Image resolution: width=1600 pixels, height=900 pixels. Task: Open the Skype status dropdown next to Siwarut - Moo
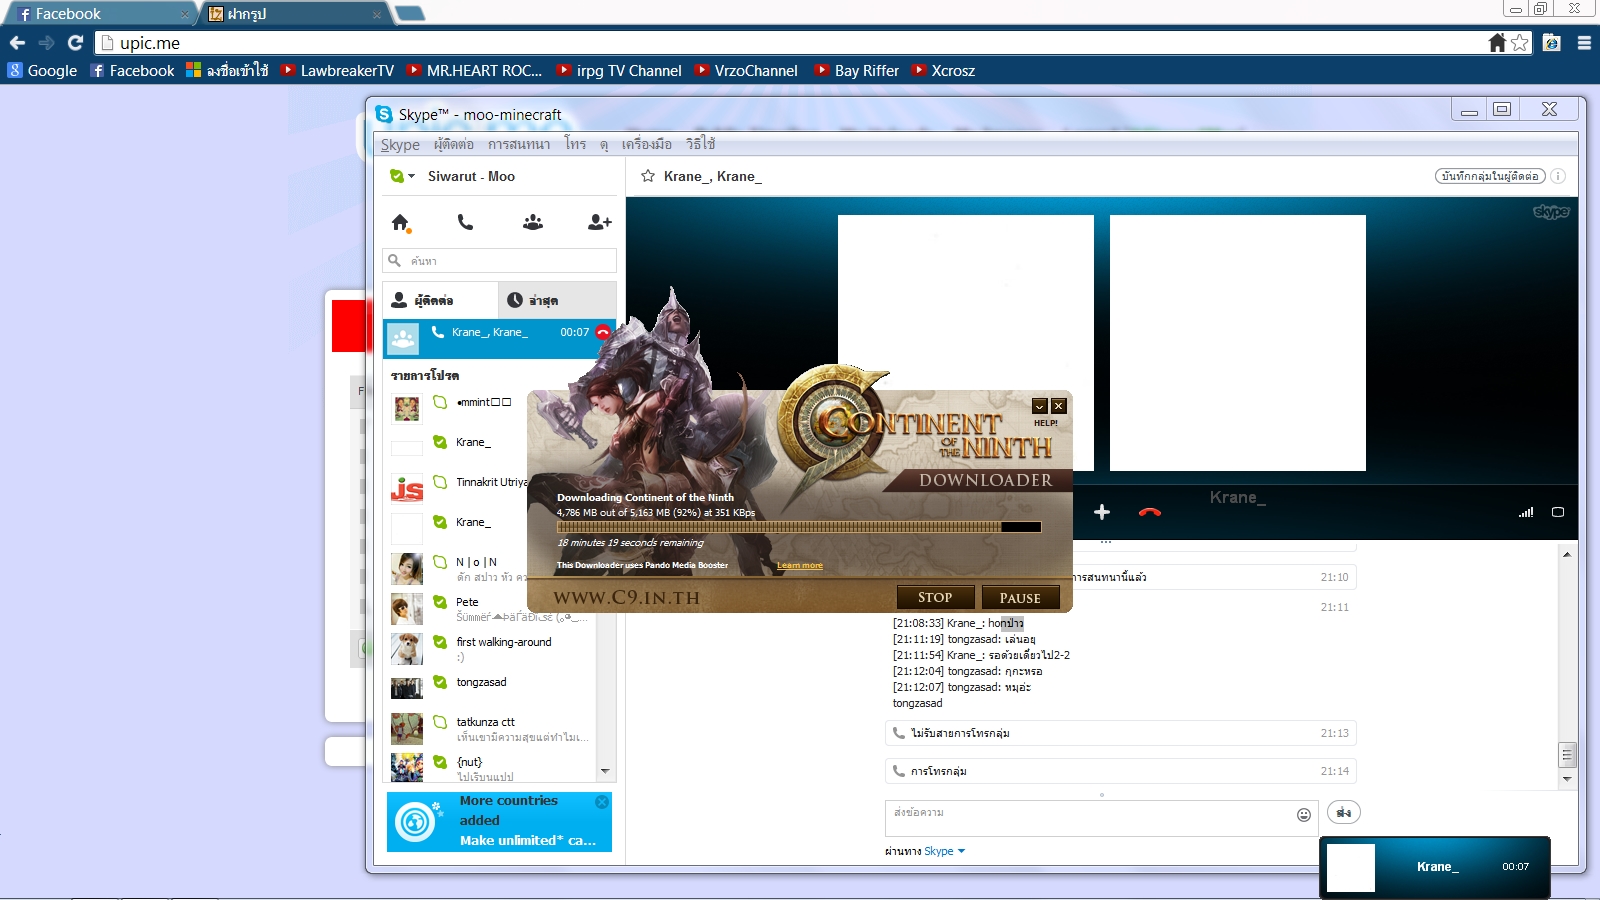[402, 176]
